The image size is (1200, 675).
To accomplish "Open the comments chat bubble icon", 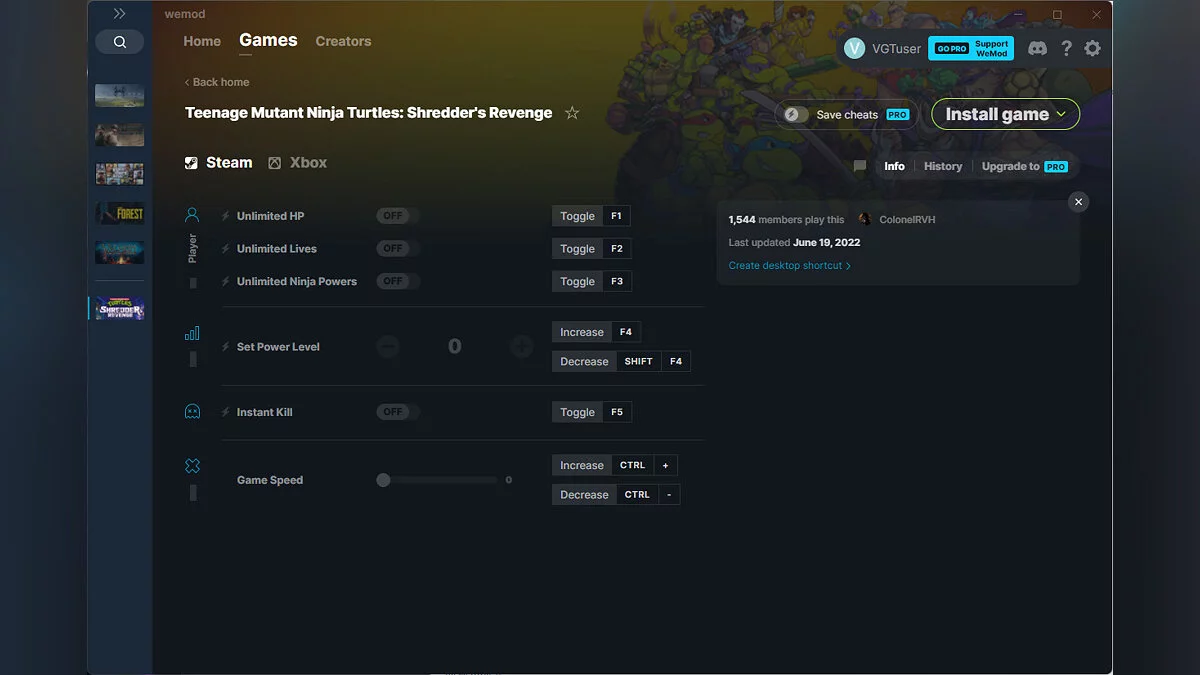I will 860,166.
